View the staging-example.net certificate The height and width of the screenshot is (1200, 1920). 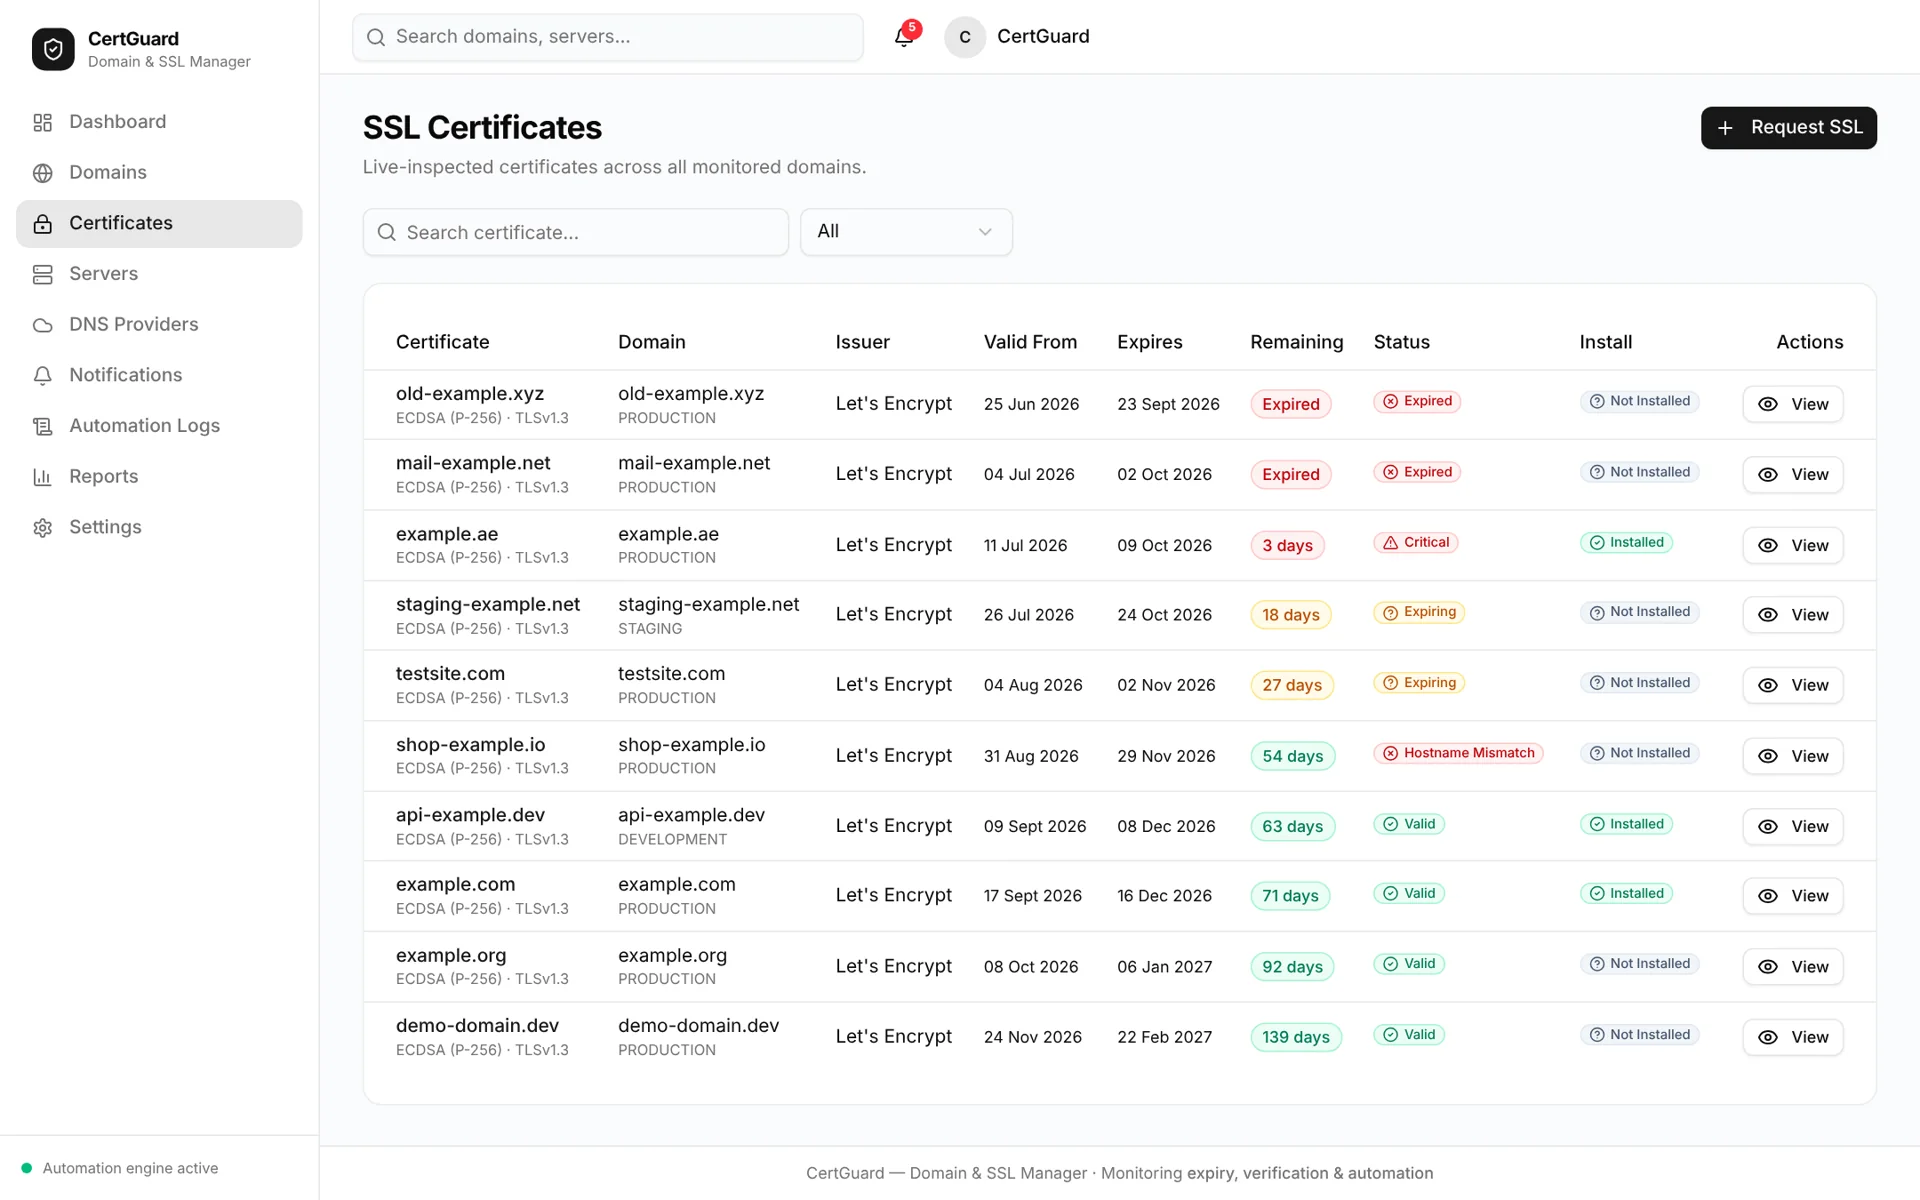coord(1792,615)
